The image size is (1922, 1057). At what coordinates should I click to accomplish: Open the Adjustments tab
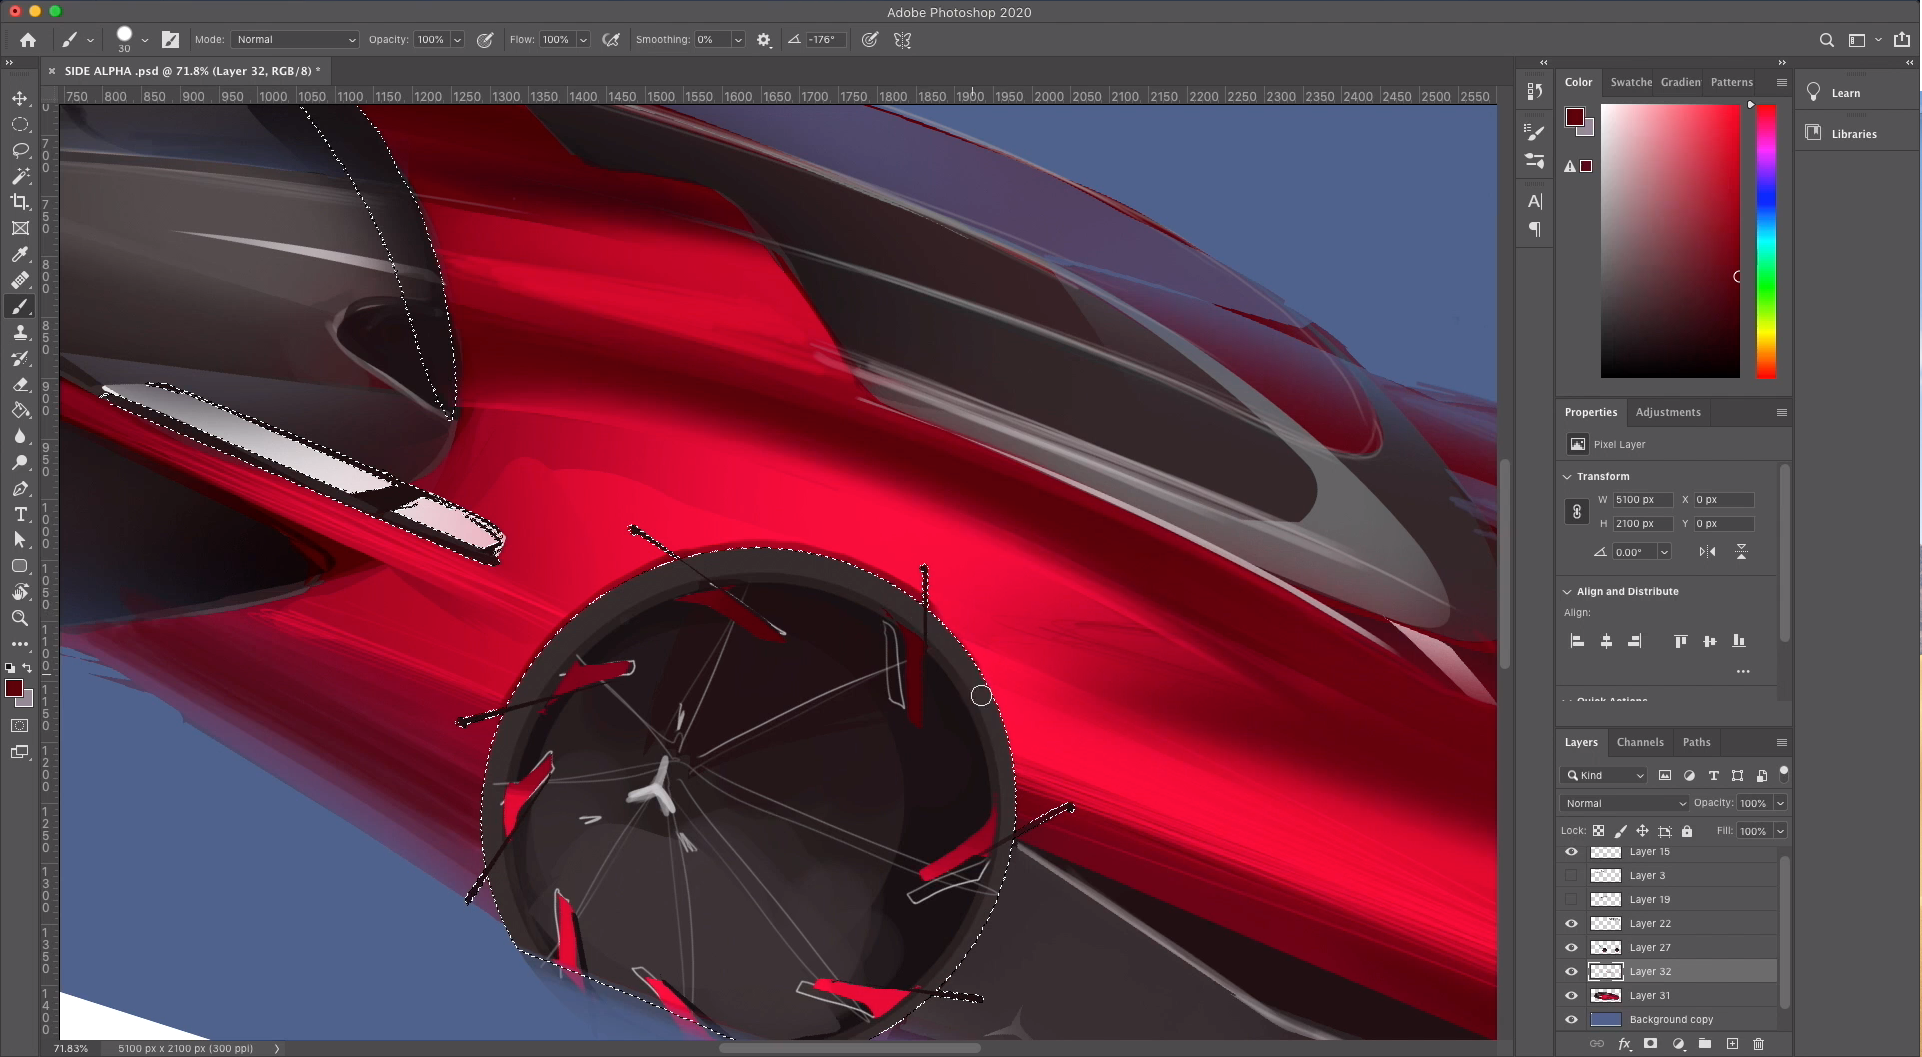click(1667, 412)
